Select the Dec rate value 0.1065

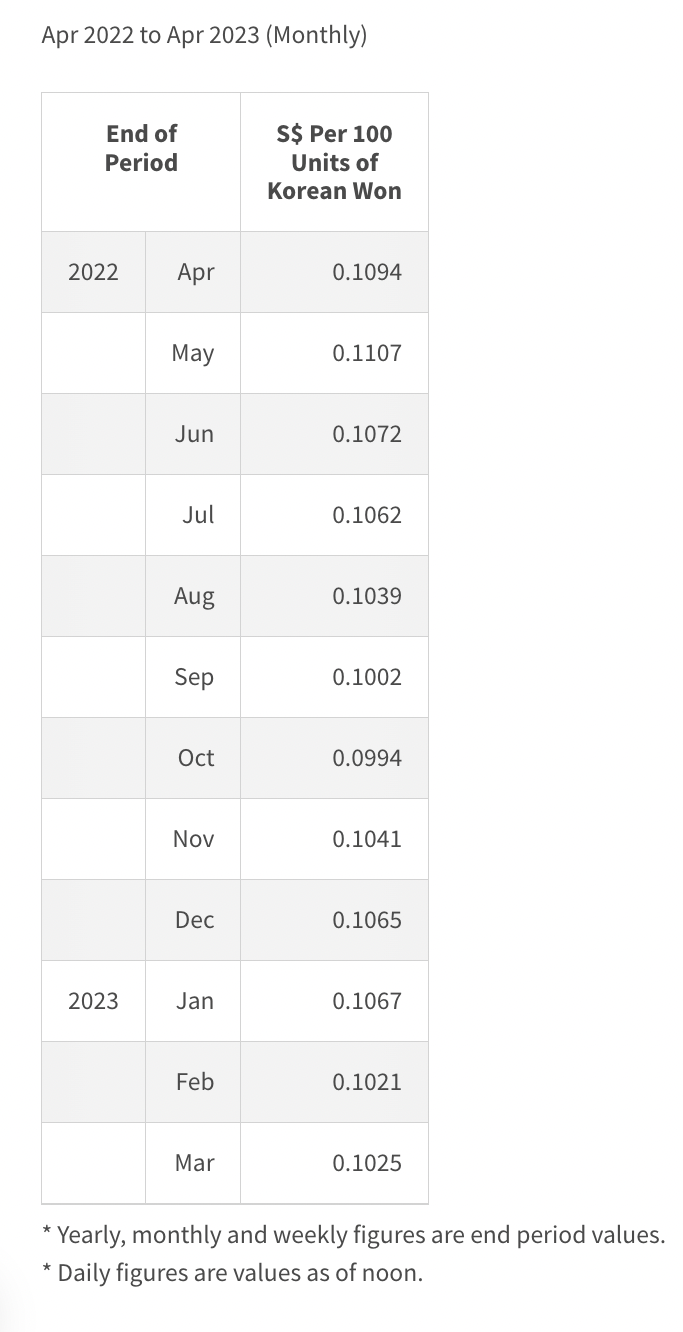click(x=367, y=920)
